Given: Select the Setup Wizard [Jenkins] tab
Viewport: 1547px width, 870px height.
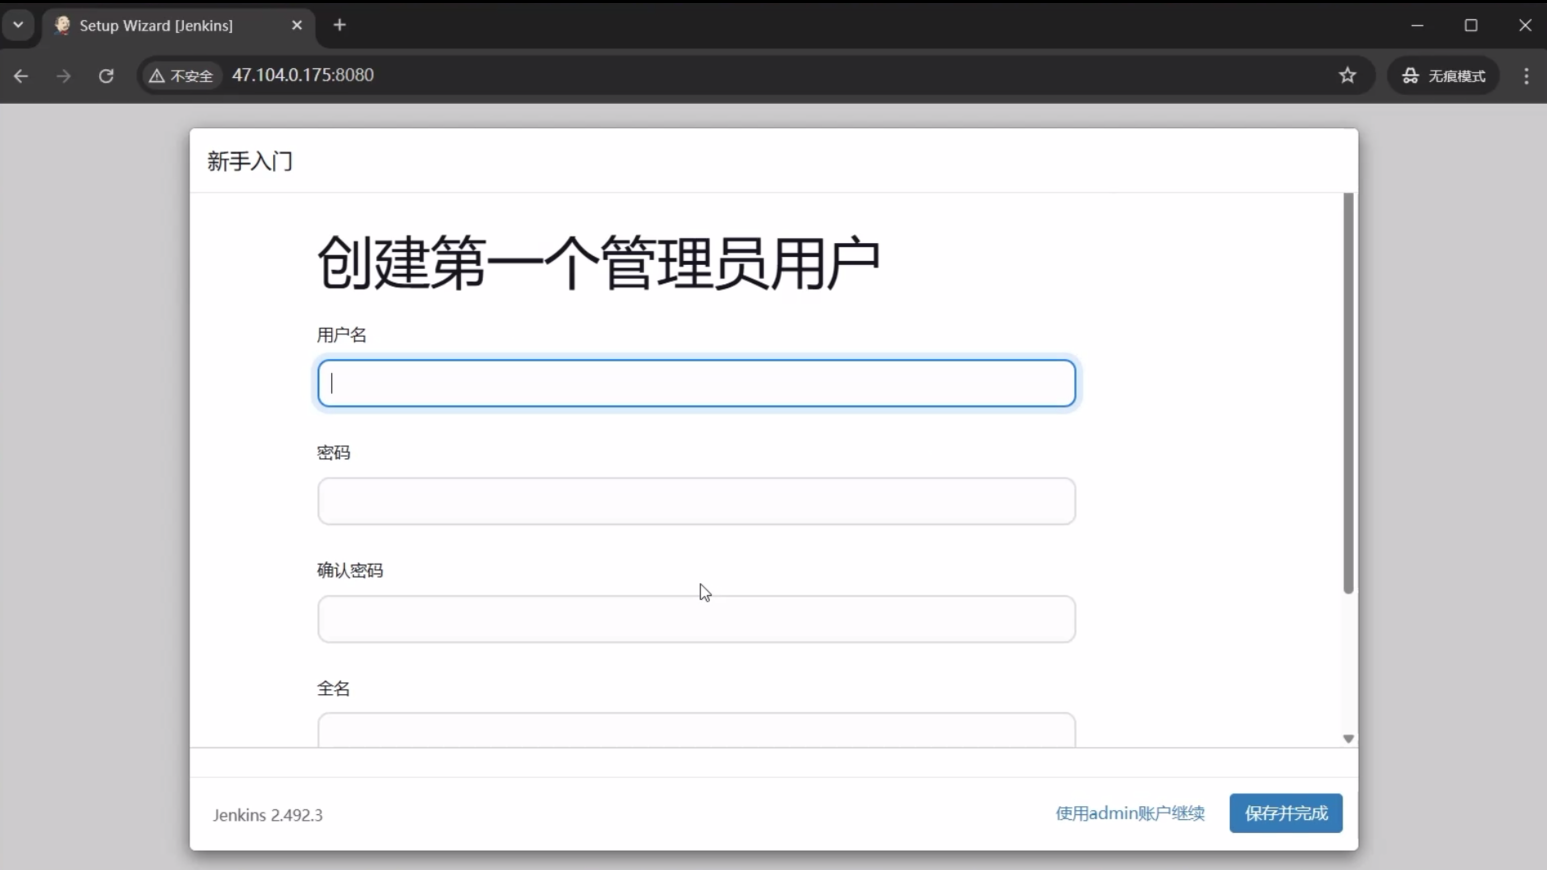Looking at the screenshot, I should pos(179,26).
